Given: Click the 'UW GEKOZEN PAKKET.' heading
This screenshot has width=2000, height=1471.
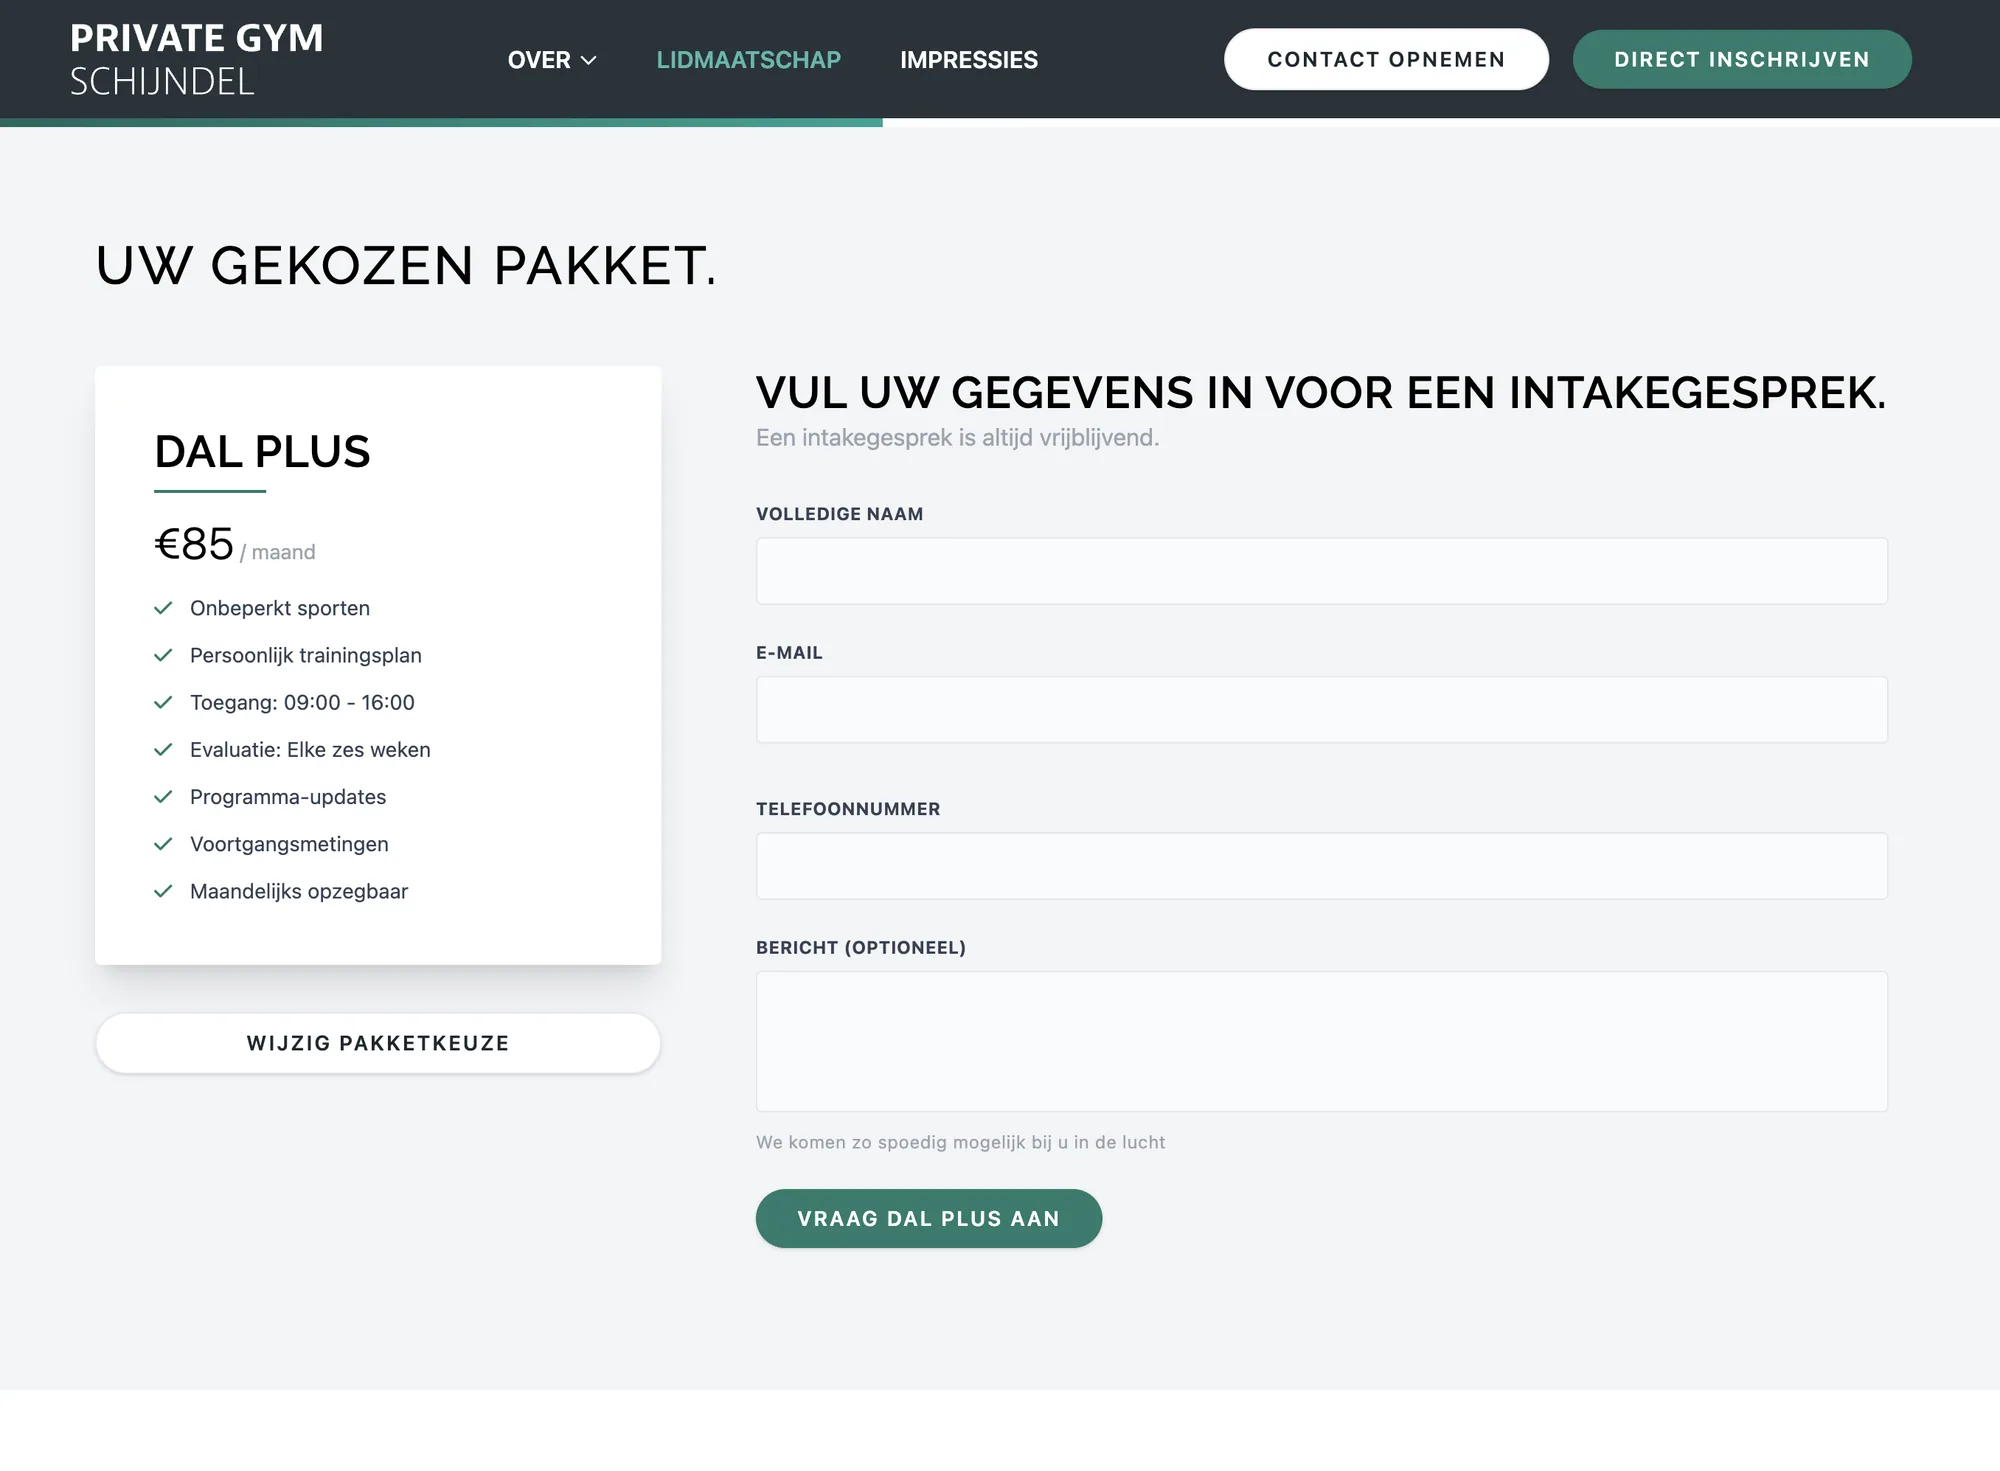Looking at the screenshot, I should tap(406, 266).
